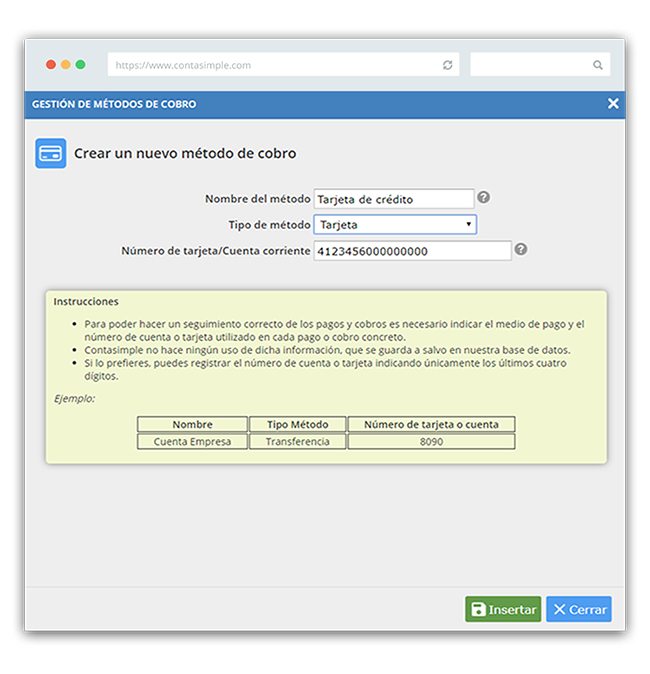Click the magnifier icon in browser search box

[598, 65]
